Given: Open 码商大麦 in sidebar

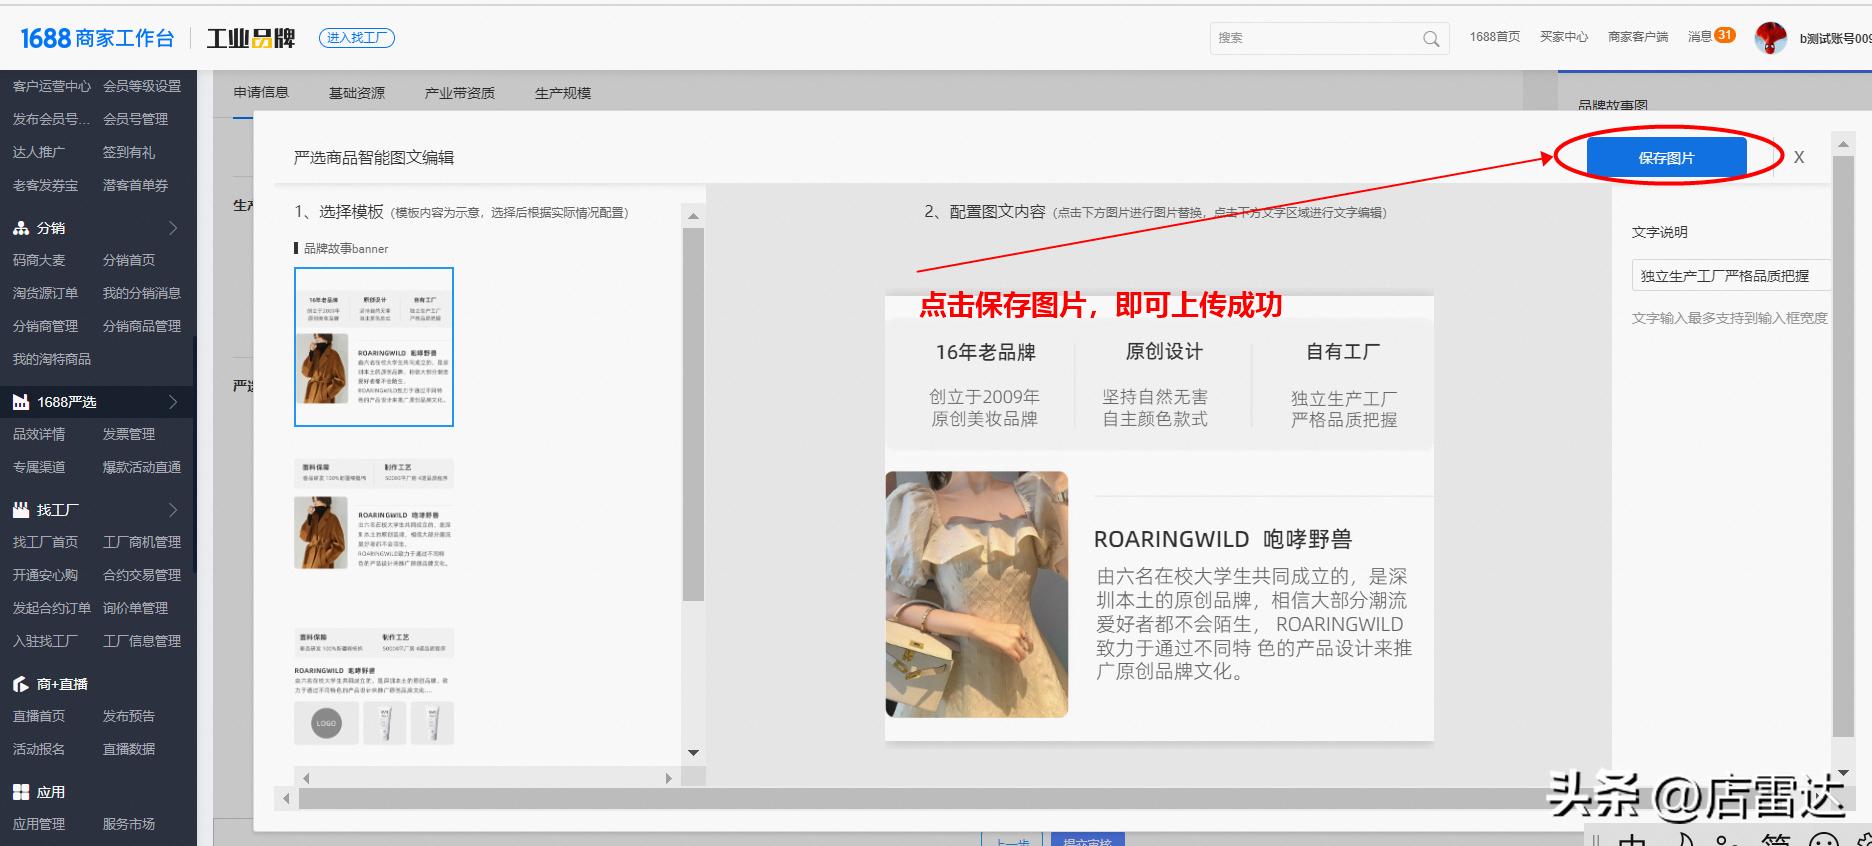Looking at the screenshot, I should pyautogui.click(x=39, y=260).
